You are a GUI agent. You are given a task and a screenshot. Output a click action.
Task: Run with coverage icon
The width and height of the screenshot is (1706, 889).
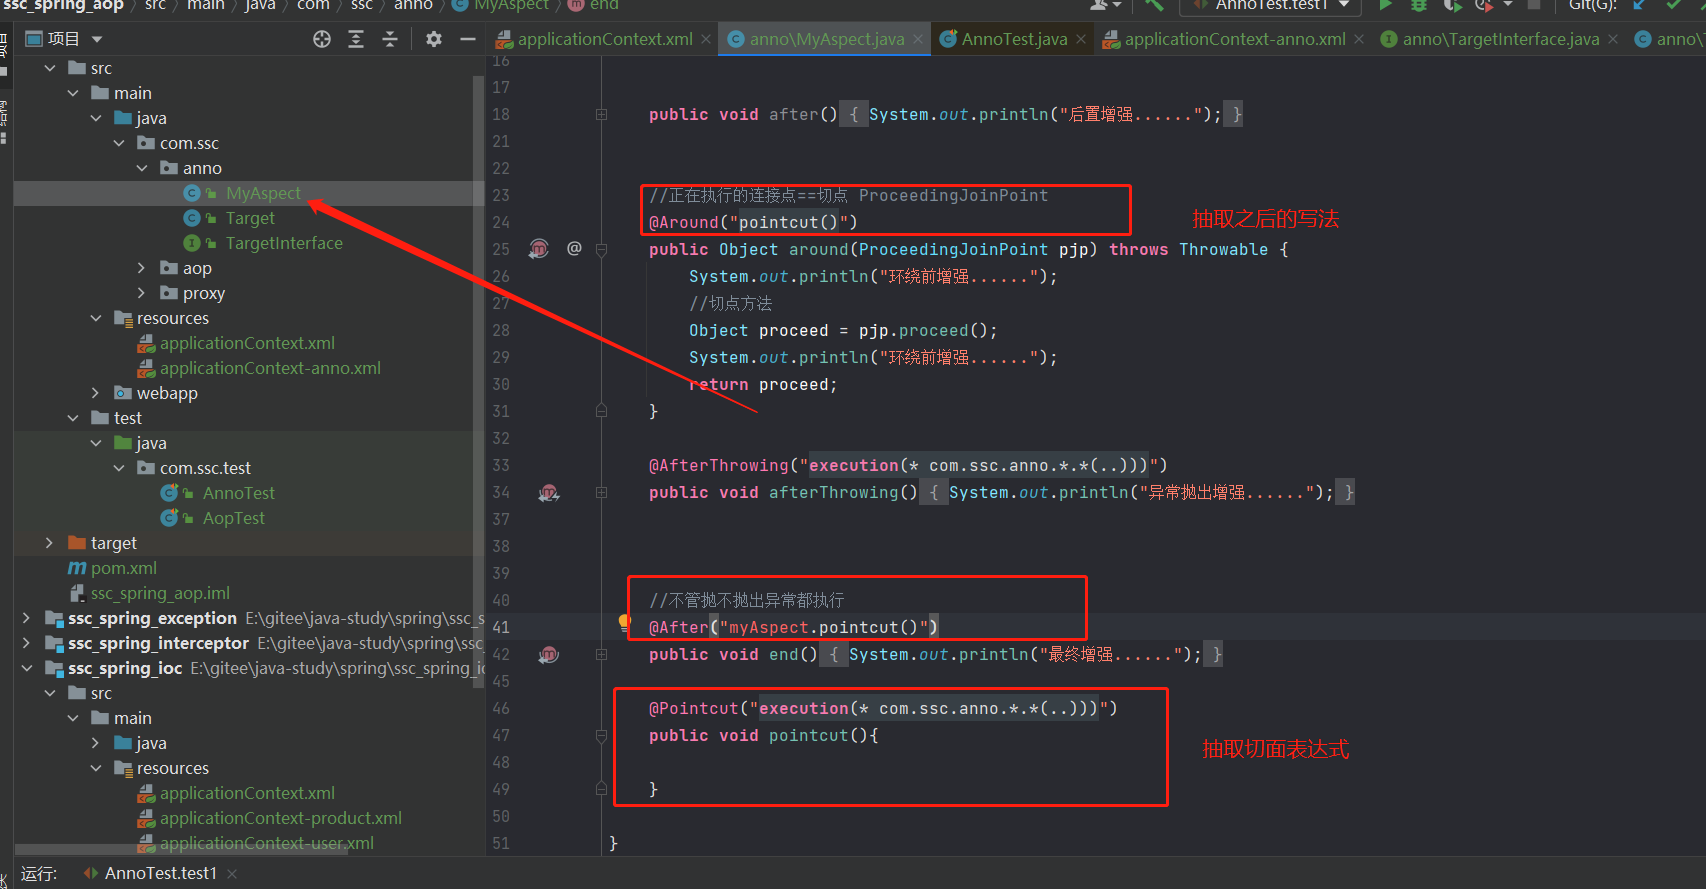1452,5
